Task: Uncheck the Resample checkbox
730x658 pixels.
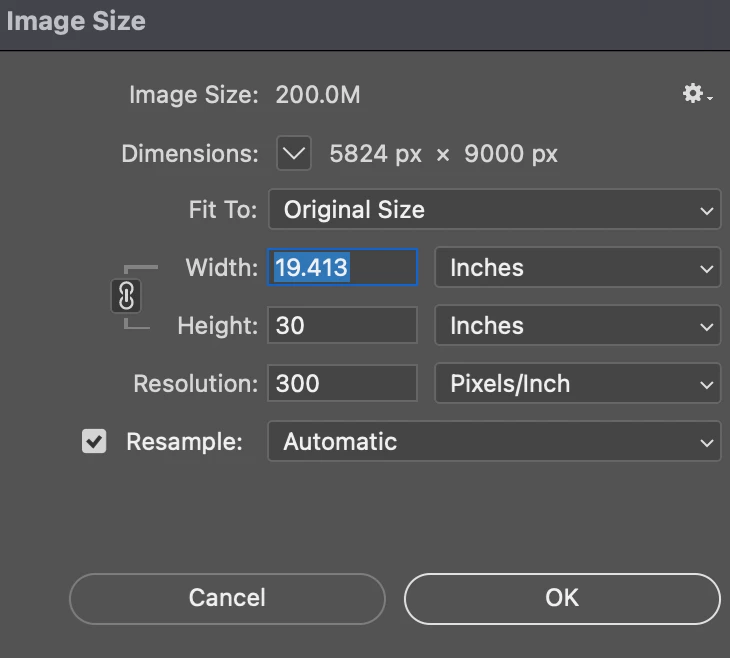Action: pyautogui.click(x=94, y=442)
